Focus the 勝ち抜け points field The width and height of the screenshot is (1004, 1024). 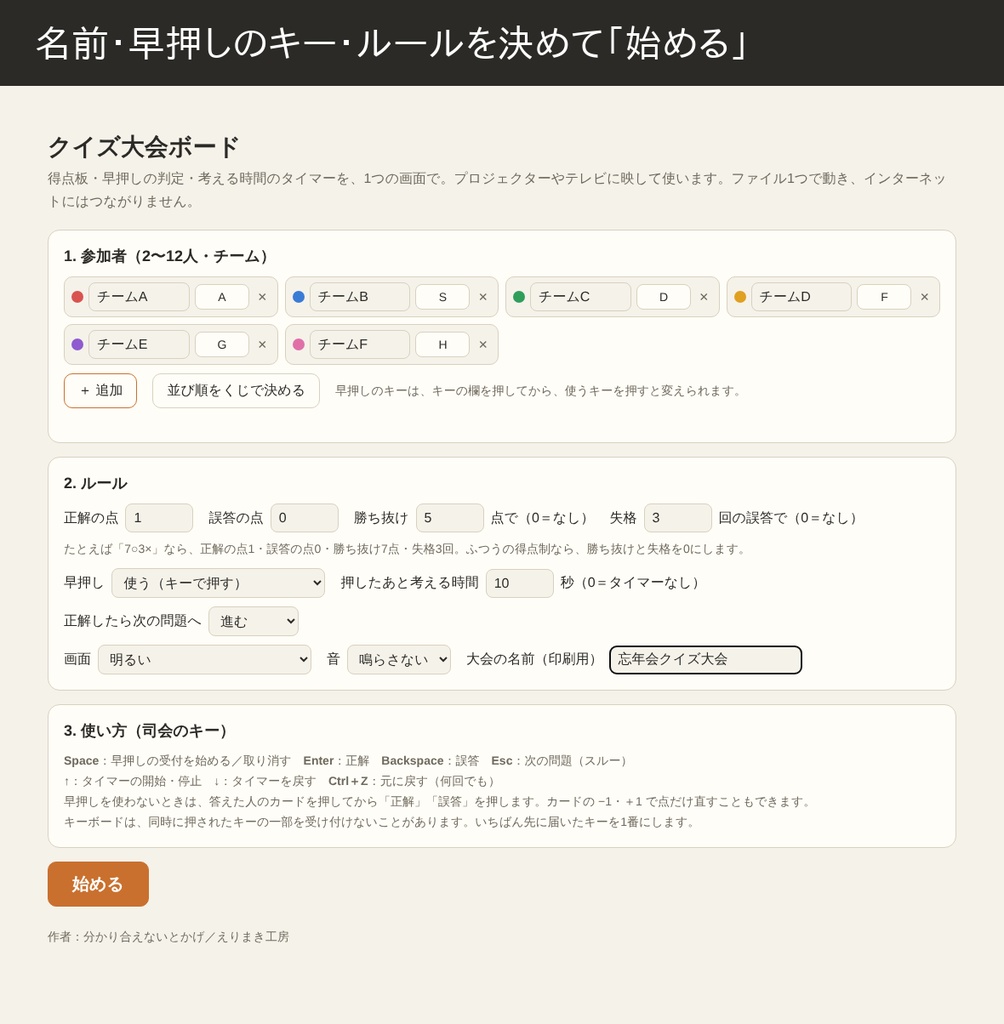450,518
